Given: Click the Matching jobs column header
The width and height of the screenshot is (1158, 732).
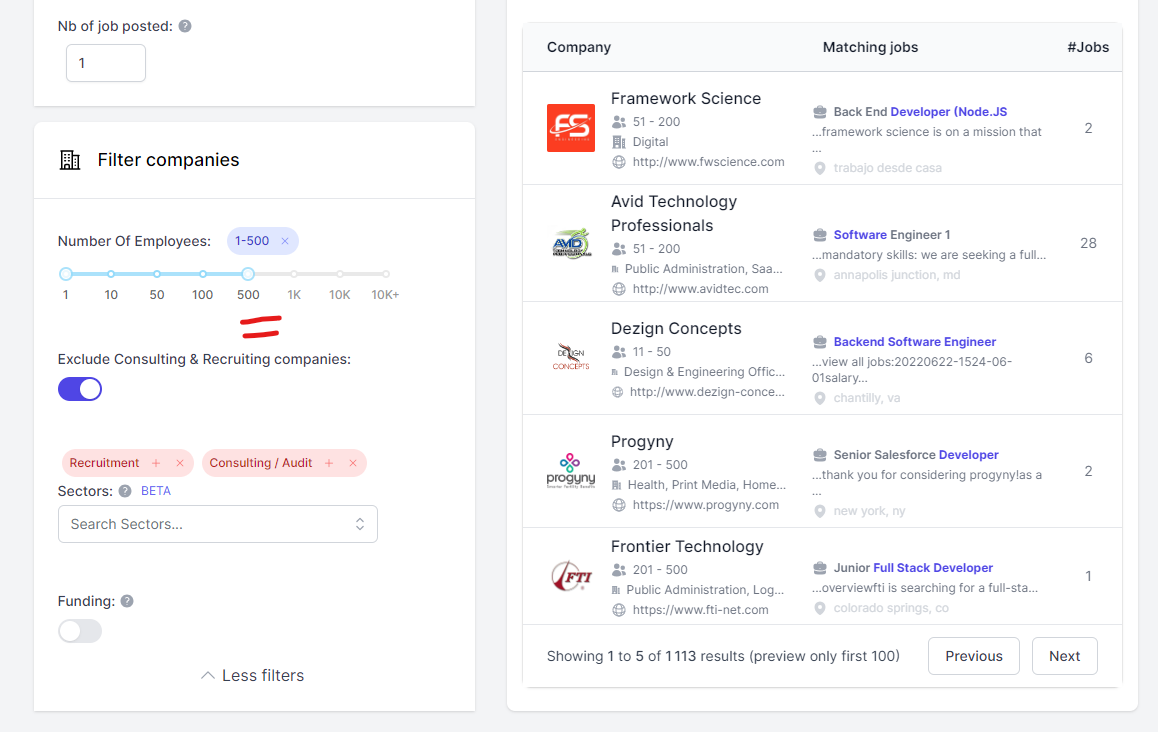Looking at the screenshot, I should [x=870, y=47].
